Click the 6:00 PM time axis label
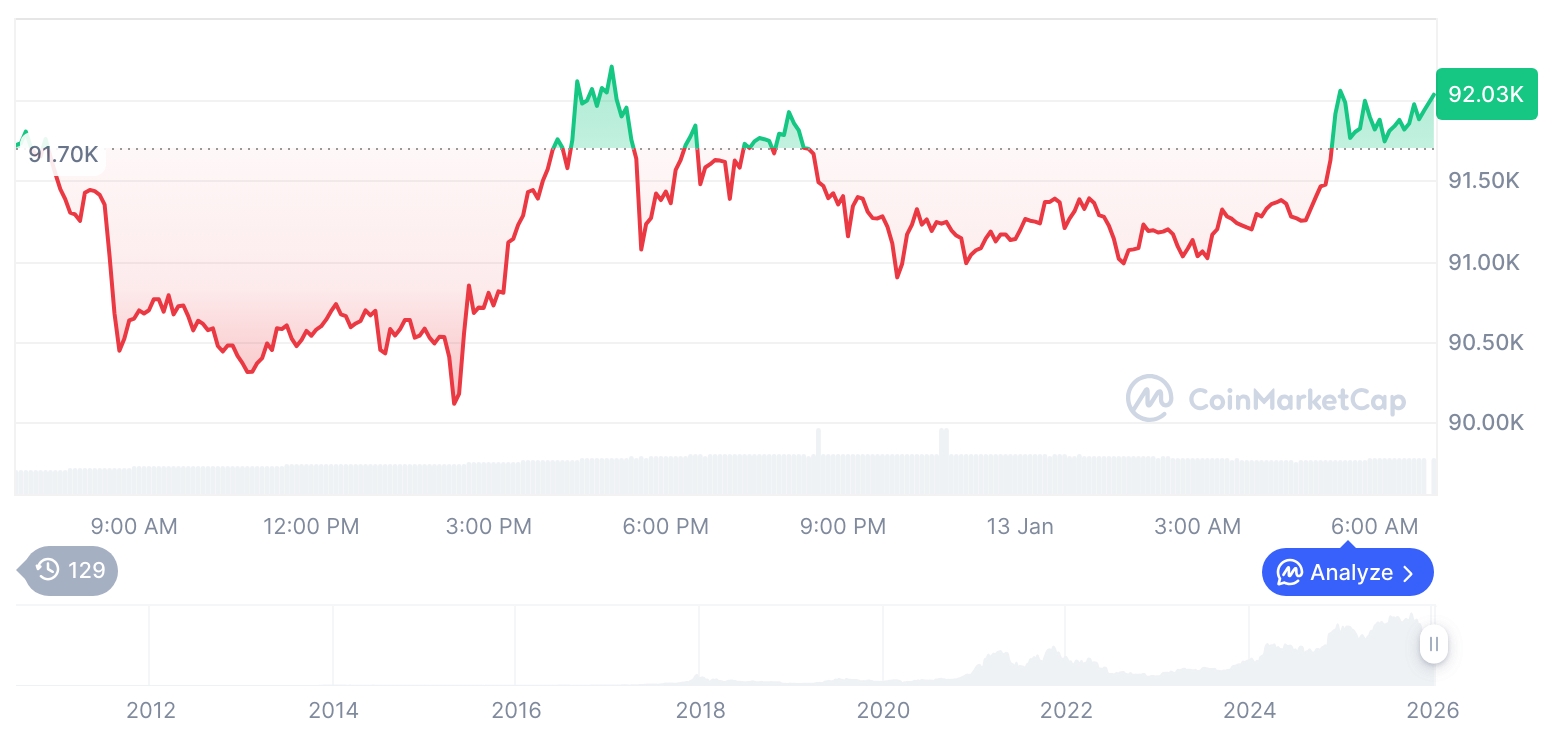The image size is (1566, 732). point(665,526)
